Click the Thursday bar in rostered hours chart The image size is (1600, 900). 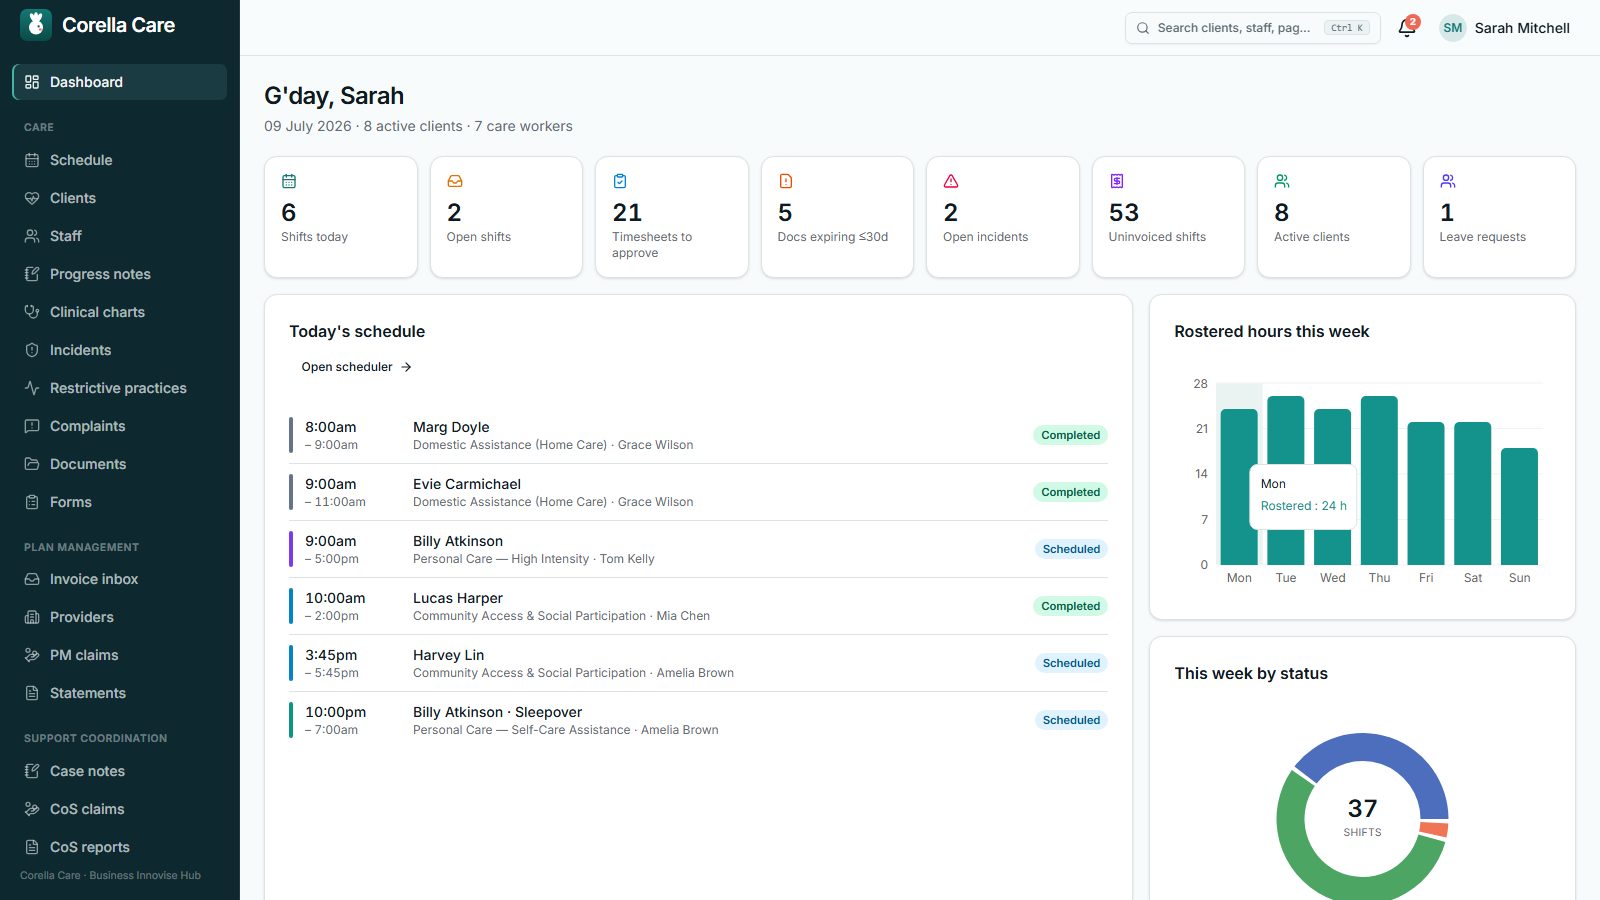(x=1379, y=481)
